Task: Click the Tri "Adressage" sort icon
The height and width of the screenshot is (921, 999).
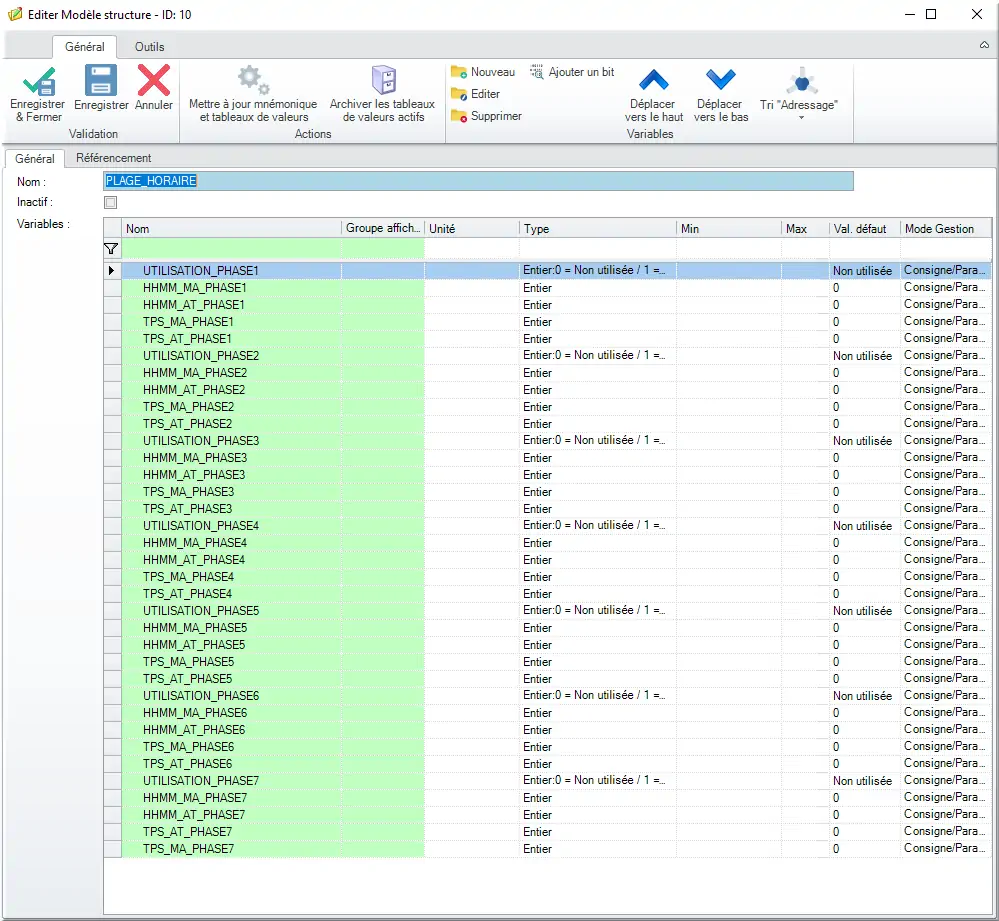Action: click(801, 82)
